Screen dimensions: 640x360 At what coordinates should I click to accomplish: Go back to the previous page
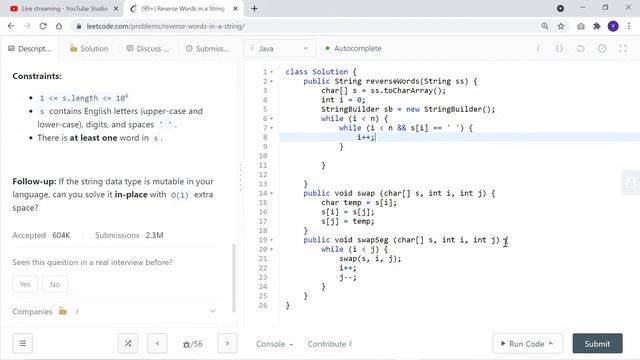coord(11,26)
